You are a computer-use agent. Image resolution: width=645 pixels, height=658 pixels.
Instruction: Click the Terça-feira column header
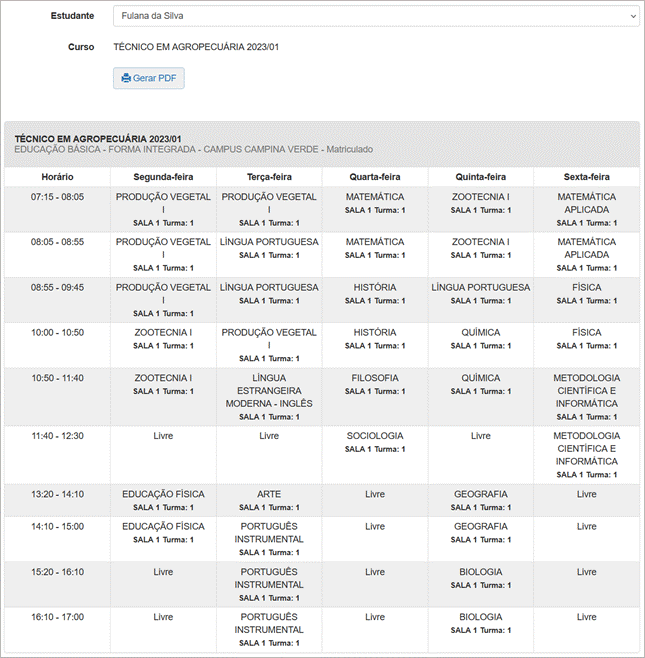[269, 177]
